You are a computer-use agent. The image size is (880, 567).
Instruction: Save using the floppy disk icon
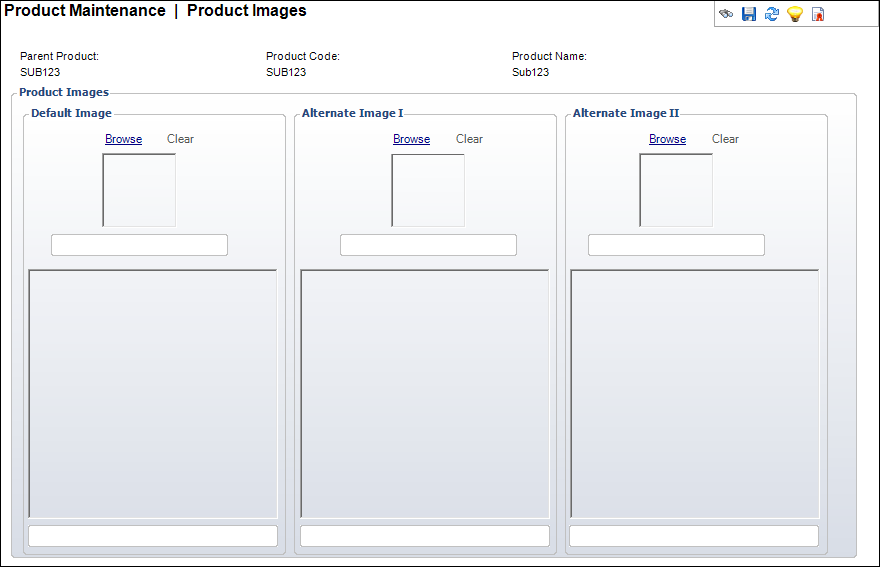tap(749, 14)
